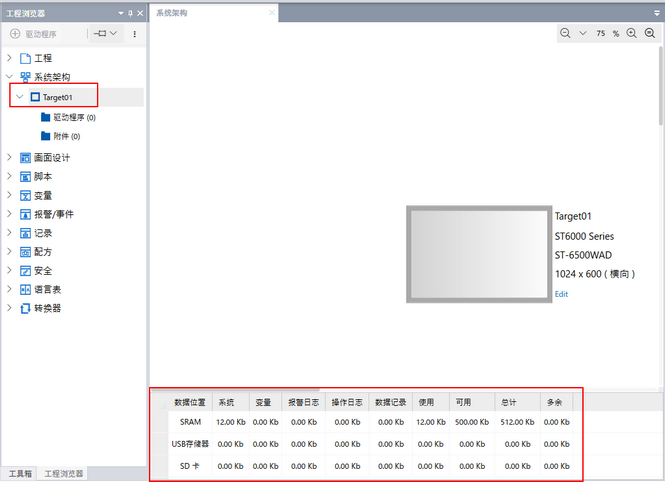Open the zoom percentage dropdown arrow

pyautogui.click(x=582, y=33)
